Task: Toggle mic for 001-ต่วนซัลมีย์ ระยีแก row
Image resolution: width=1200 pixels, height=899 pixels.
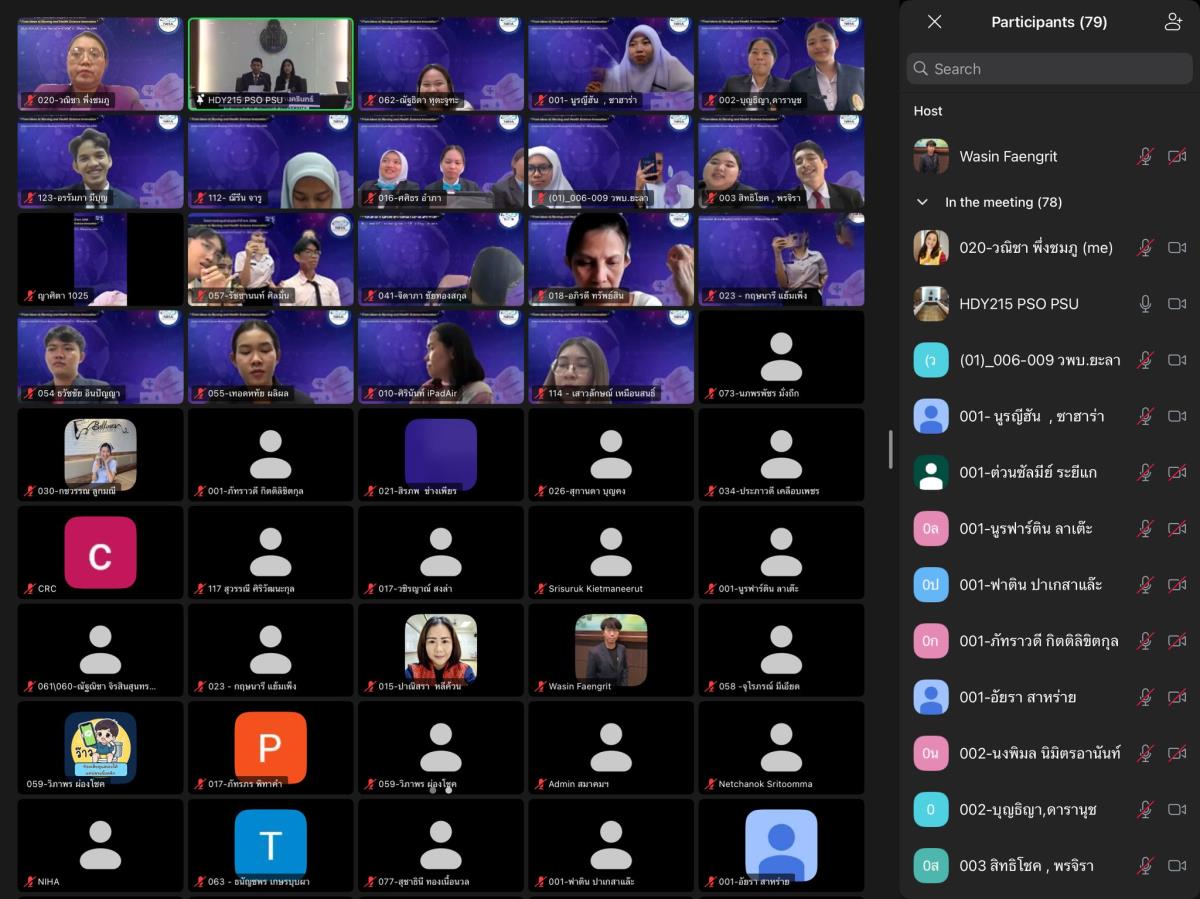Action: click(x=1146, y=472)
